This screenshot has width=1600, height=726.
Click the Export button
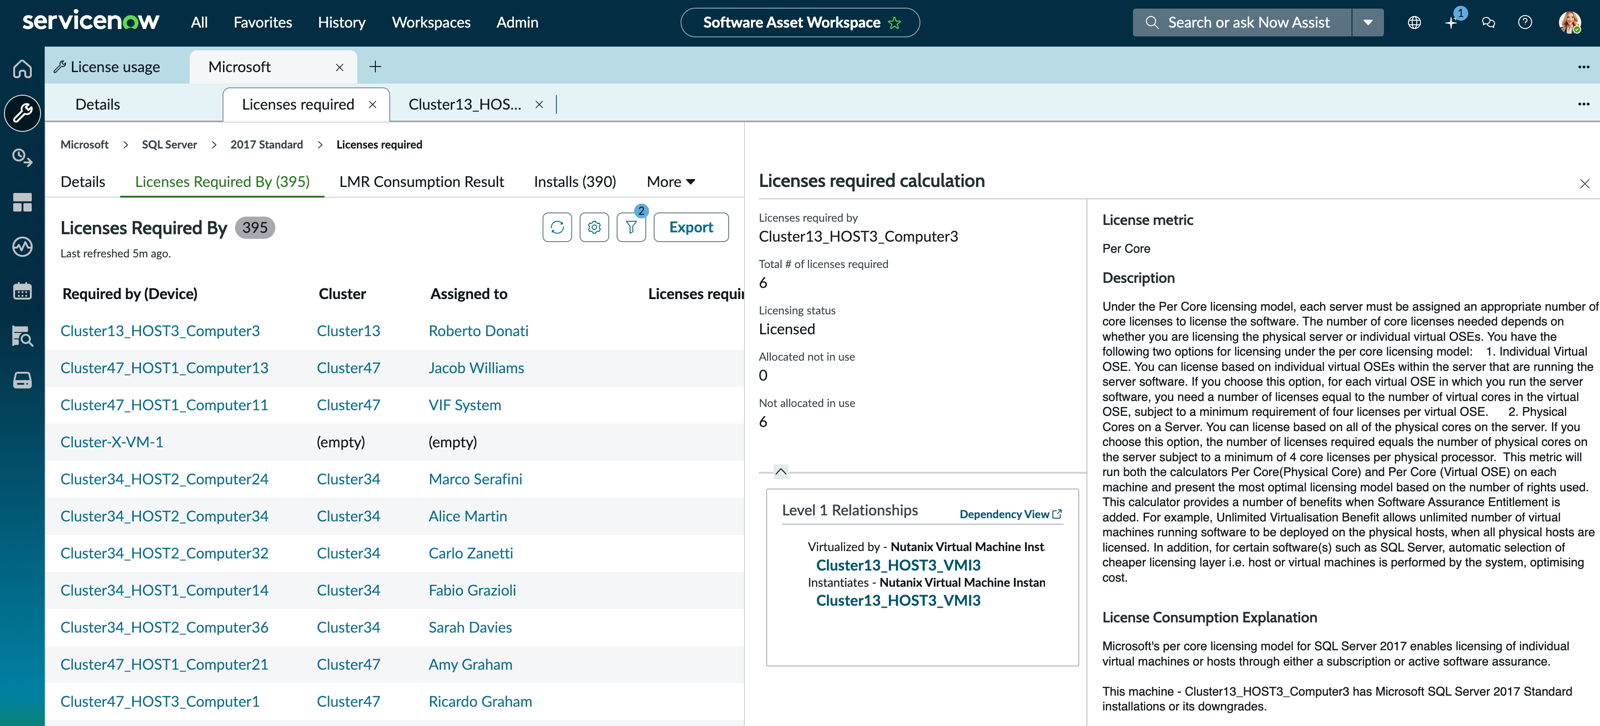pyautogui.click(x=691, y=227)
